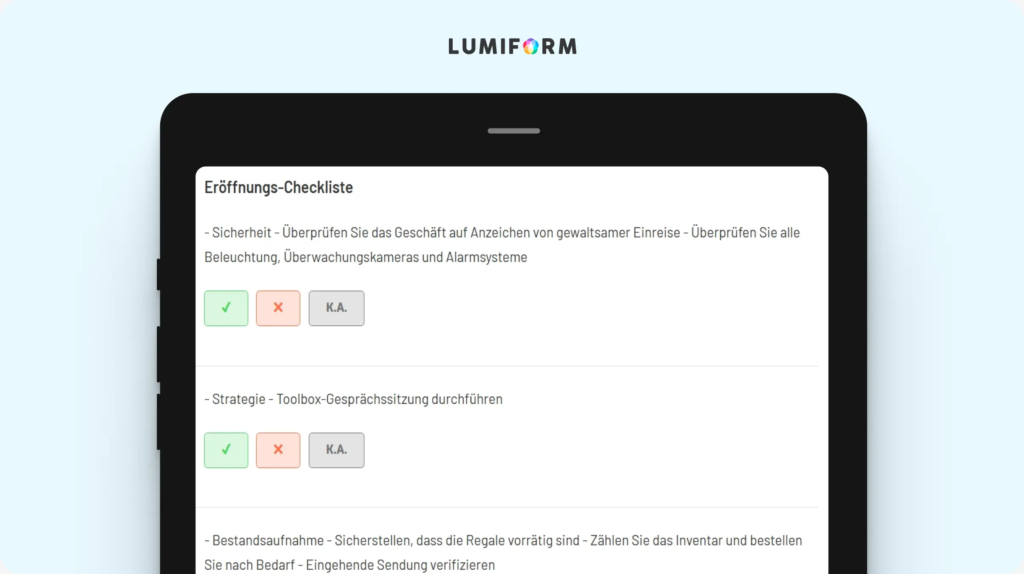Viewport: 1024px width, 574px height.
Task: Click 'Eingehende Sendung verifizieren' text
Action: (x=400, y=565)
